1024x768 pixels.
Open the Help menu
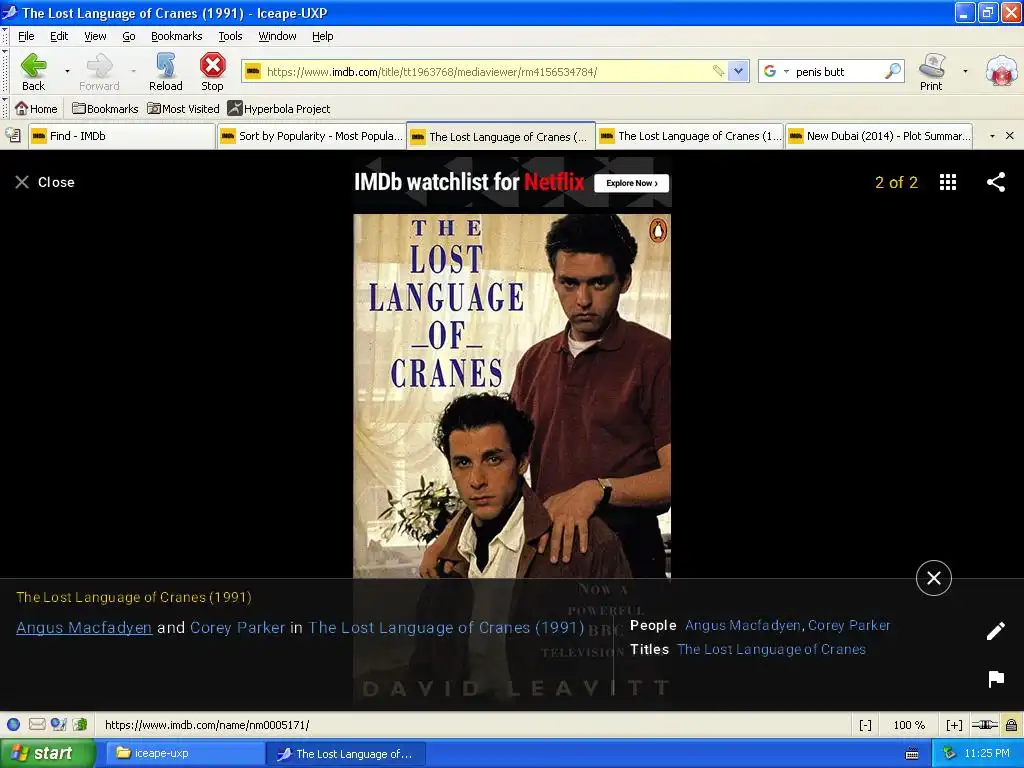coord(323,36)
